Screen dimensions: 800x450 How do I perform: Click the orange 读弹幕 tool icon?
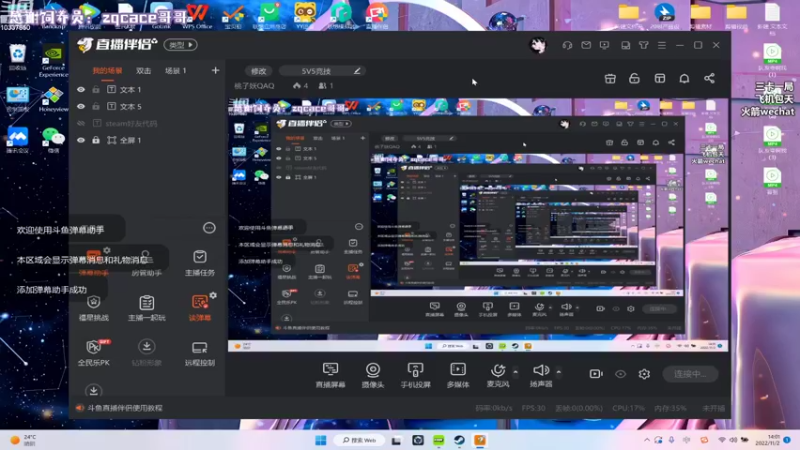(199, 302)
